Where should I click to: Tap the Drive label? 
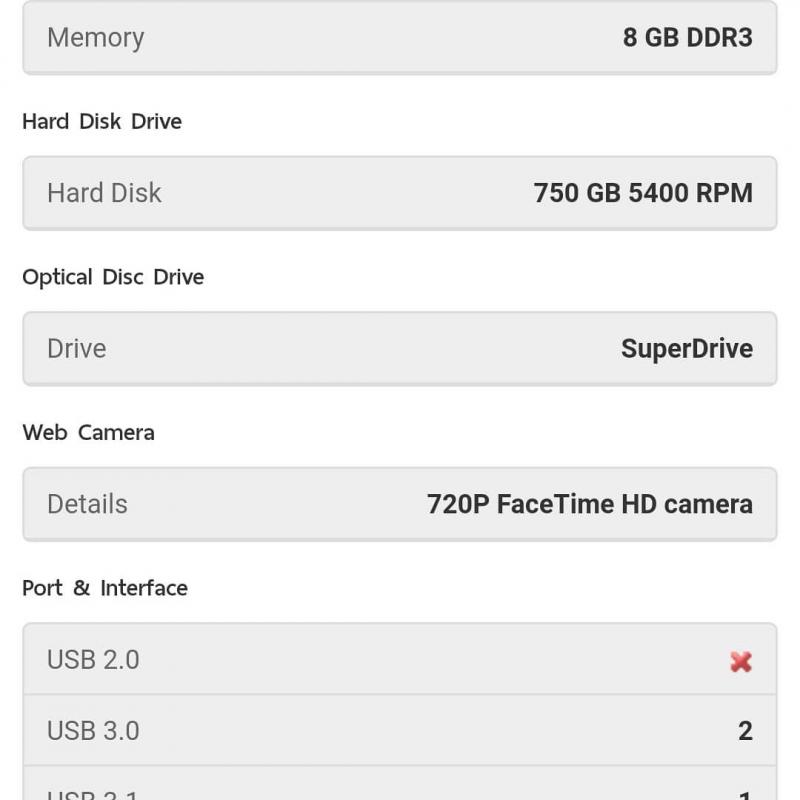(x=76, y=349)
